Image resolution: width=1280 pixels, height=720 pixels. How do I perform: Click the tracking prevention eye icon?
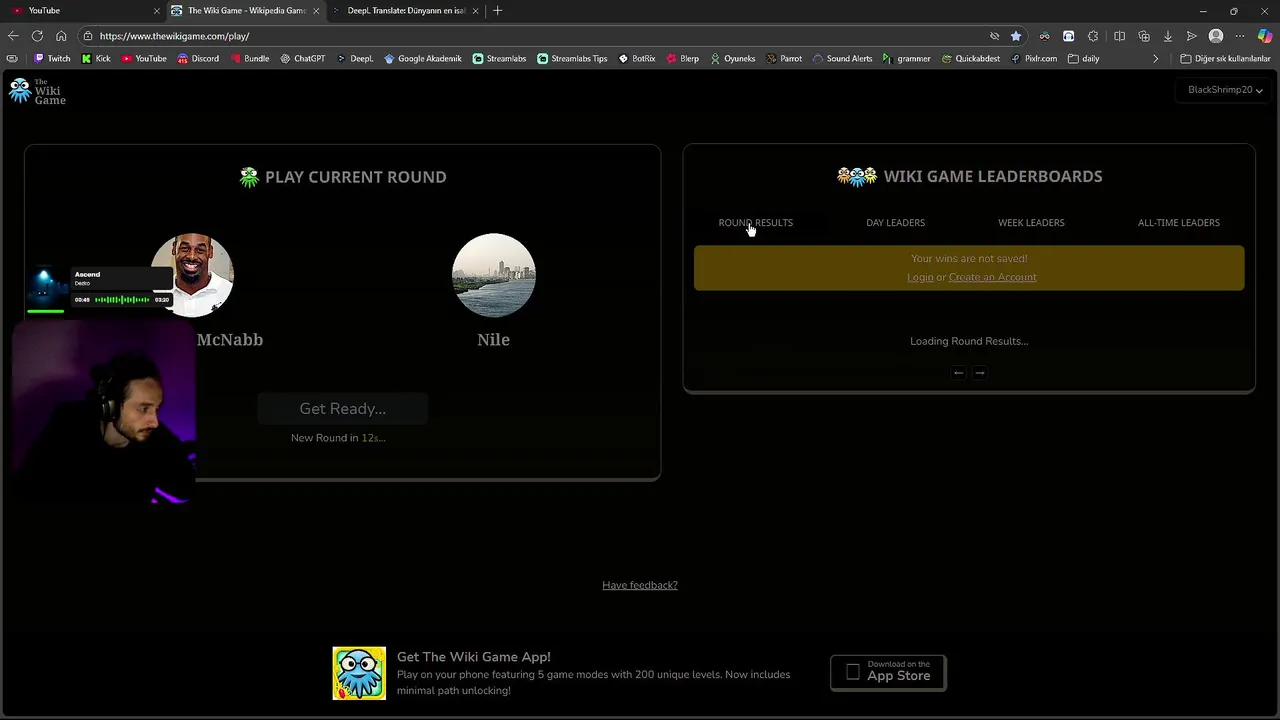(x=994, y=36)
